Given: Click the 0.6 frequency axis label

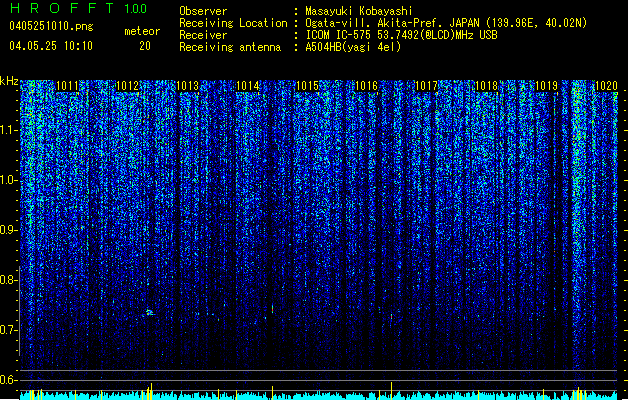Looking at the screenshot, I should point(9,380).
